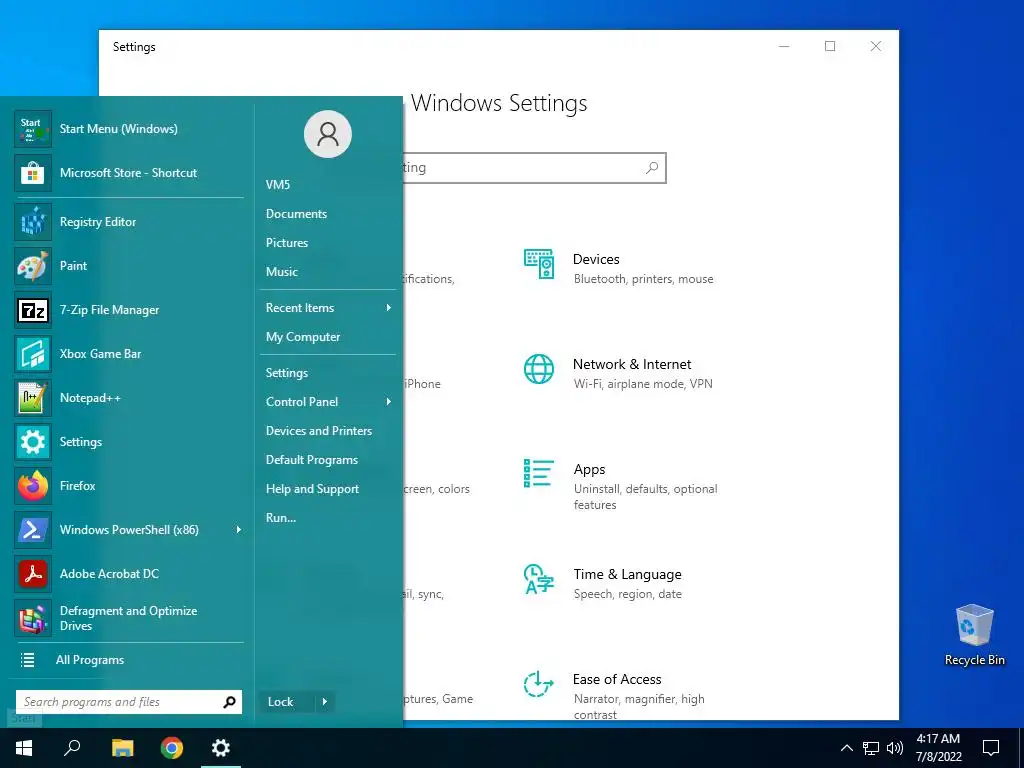The image size is (1024, 768).
Task: Open the Ease of Access icon in Settings
Action: pyautogui.click(x=539, y=684)
